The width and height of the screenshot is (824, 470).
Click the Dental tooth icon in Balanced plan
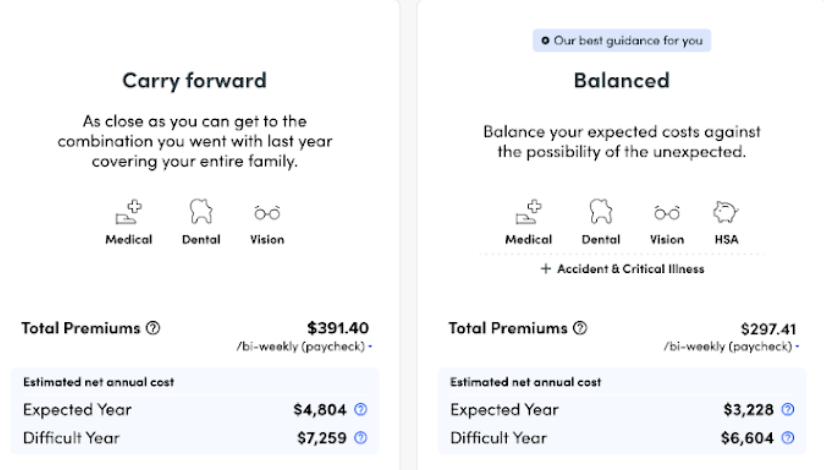click(x=600, y=212)
